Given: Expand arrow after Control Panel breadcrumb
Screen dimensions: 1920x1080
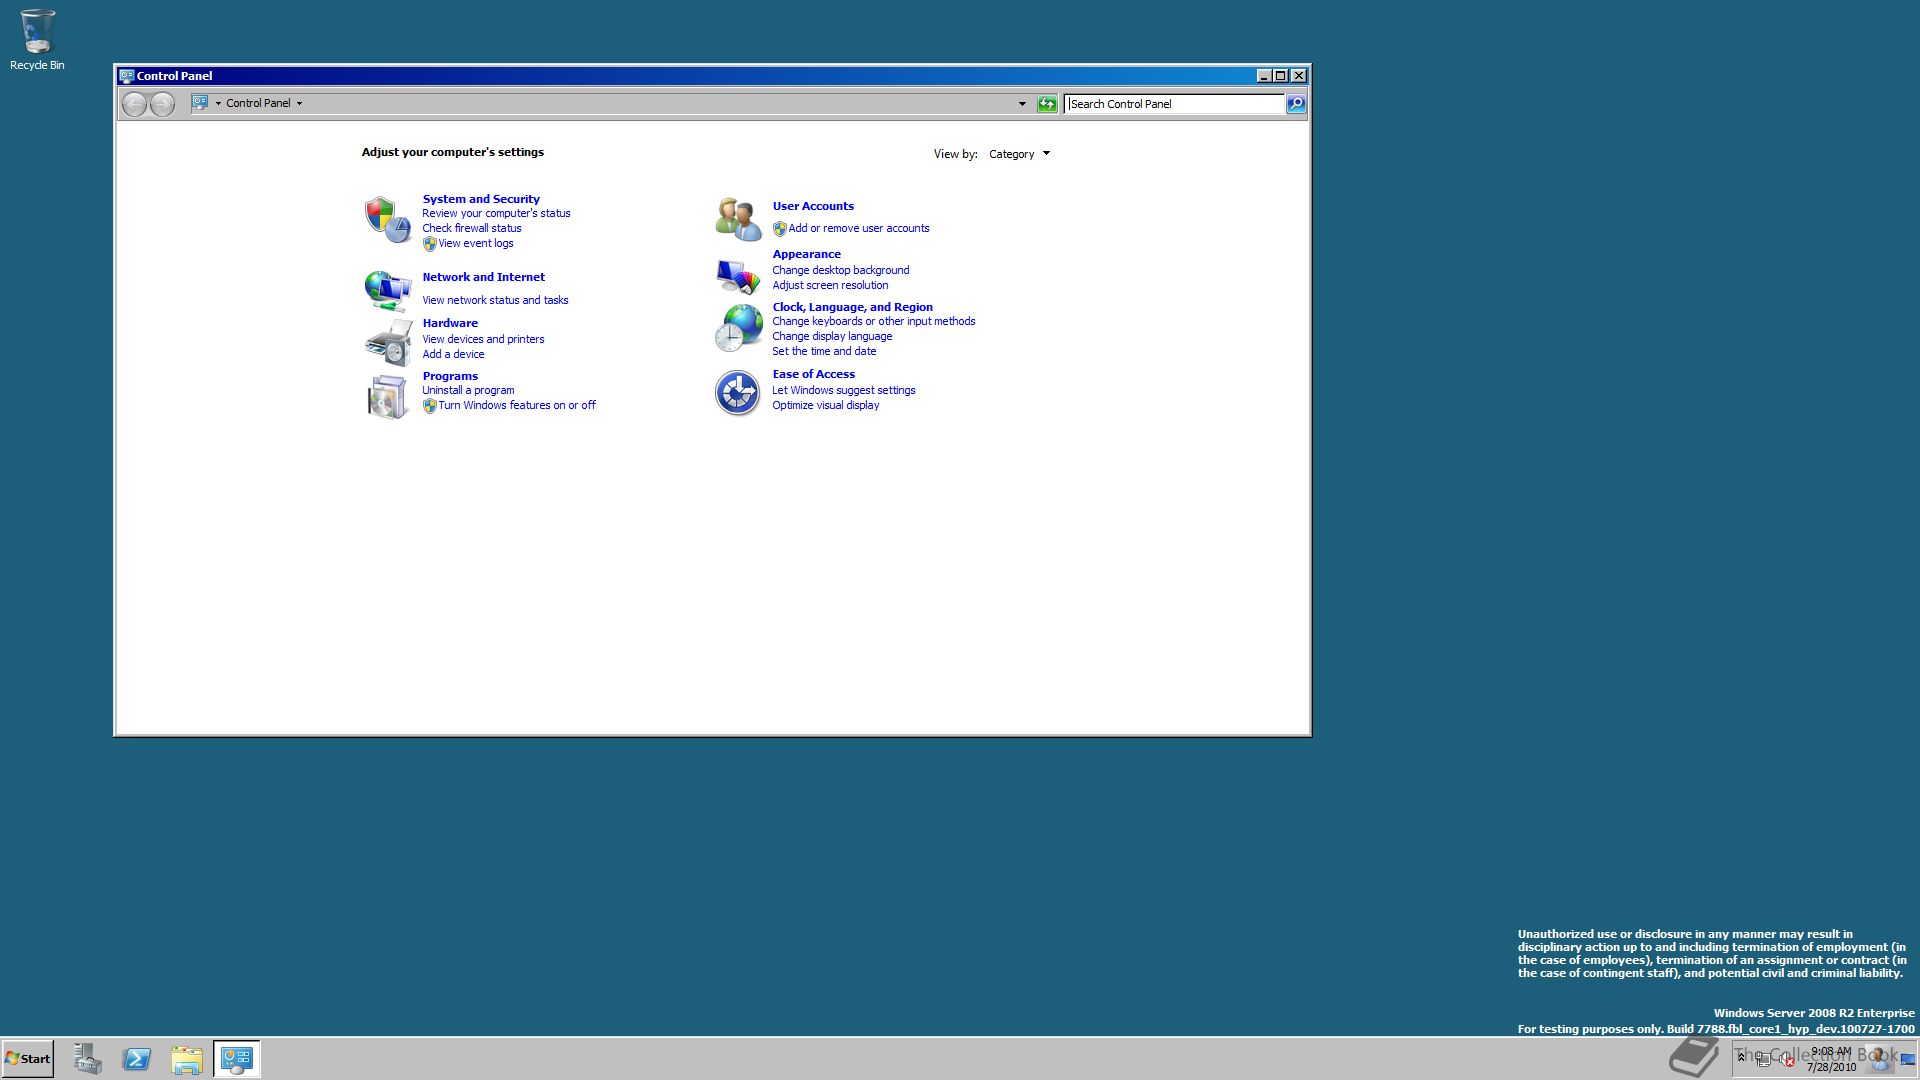Looking at the screenshot, I should coord(299,103).
